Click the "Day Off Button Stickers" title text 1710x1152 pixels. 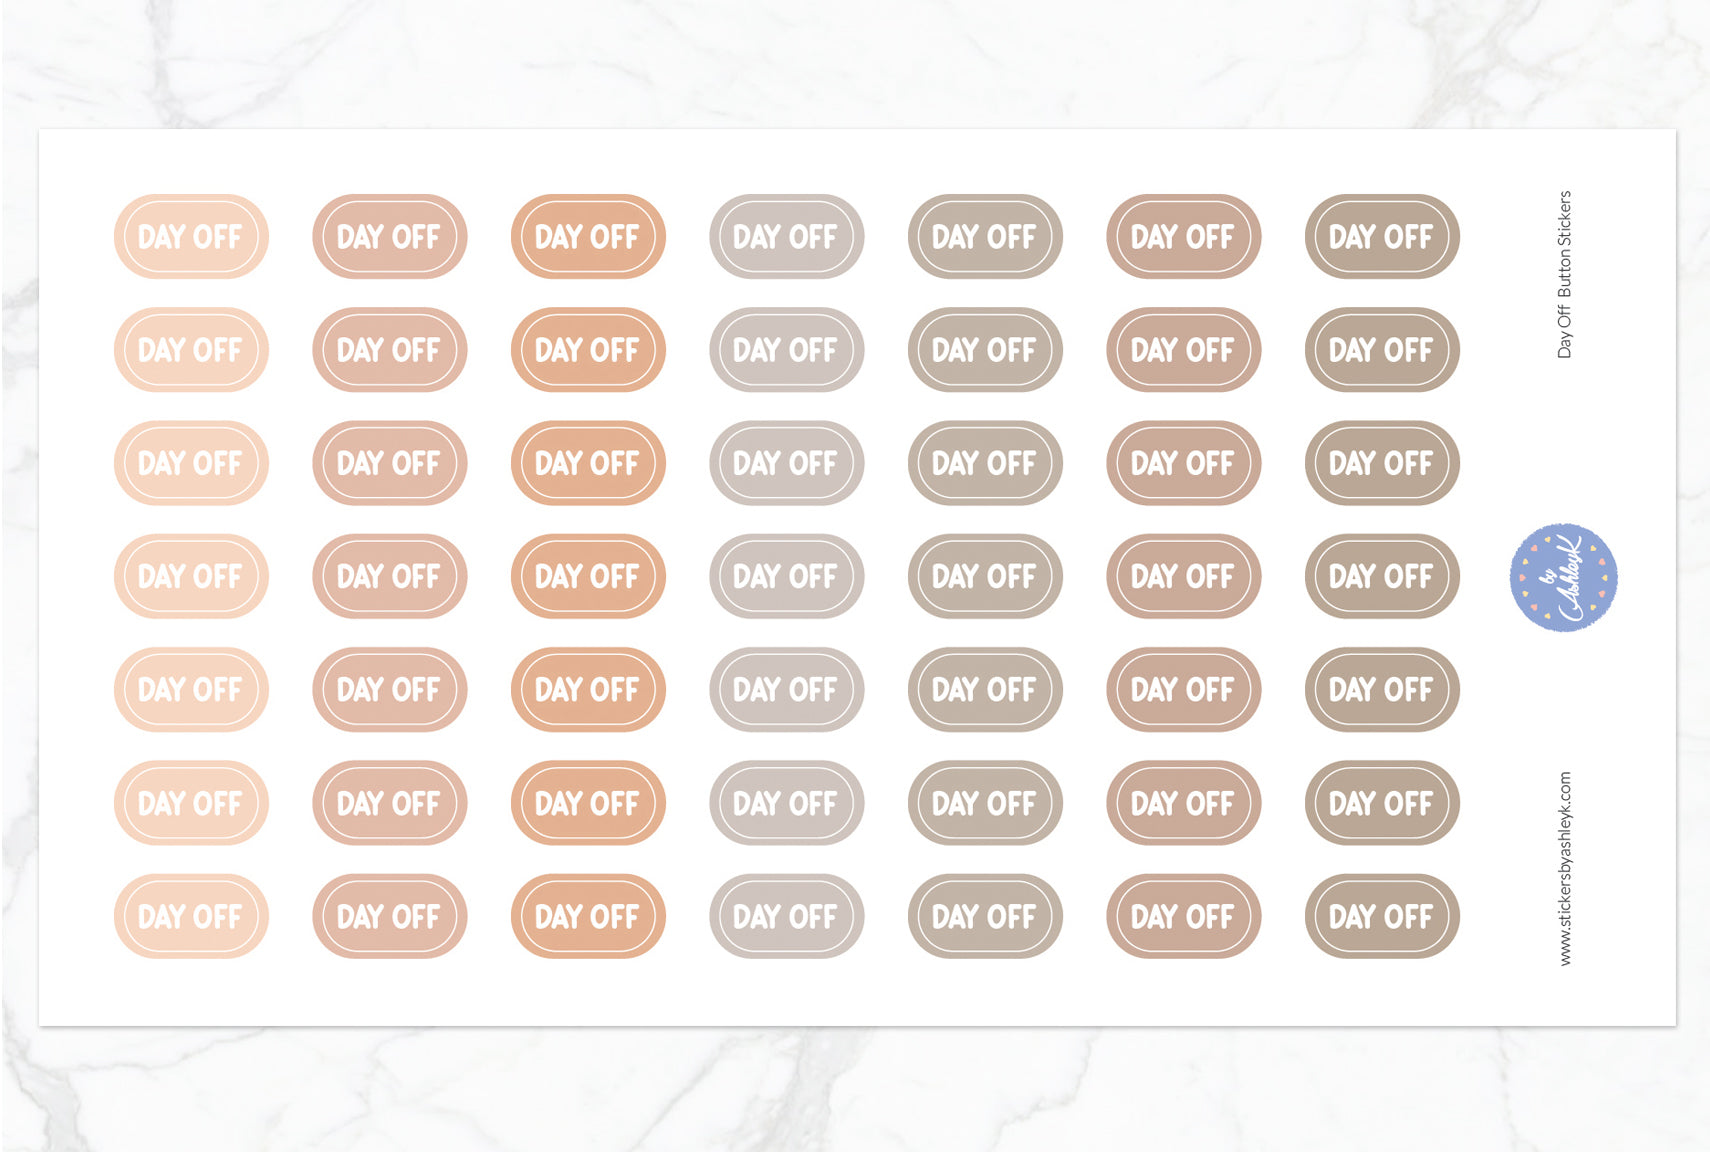pyautogui.click(x=1565, y=274)
